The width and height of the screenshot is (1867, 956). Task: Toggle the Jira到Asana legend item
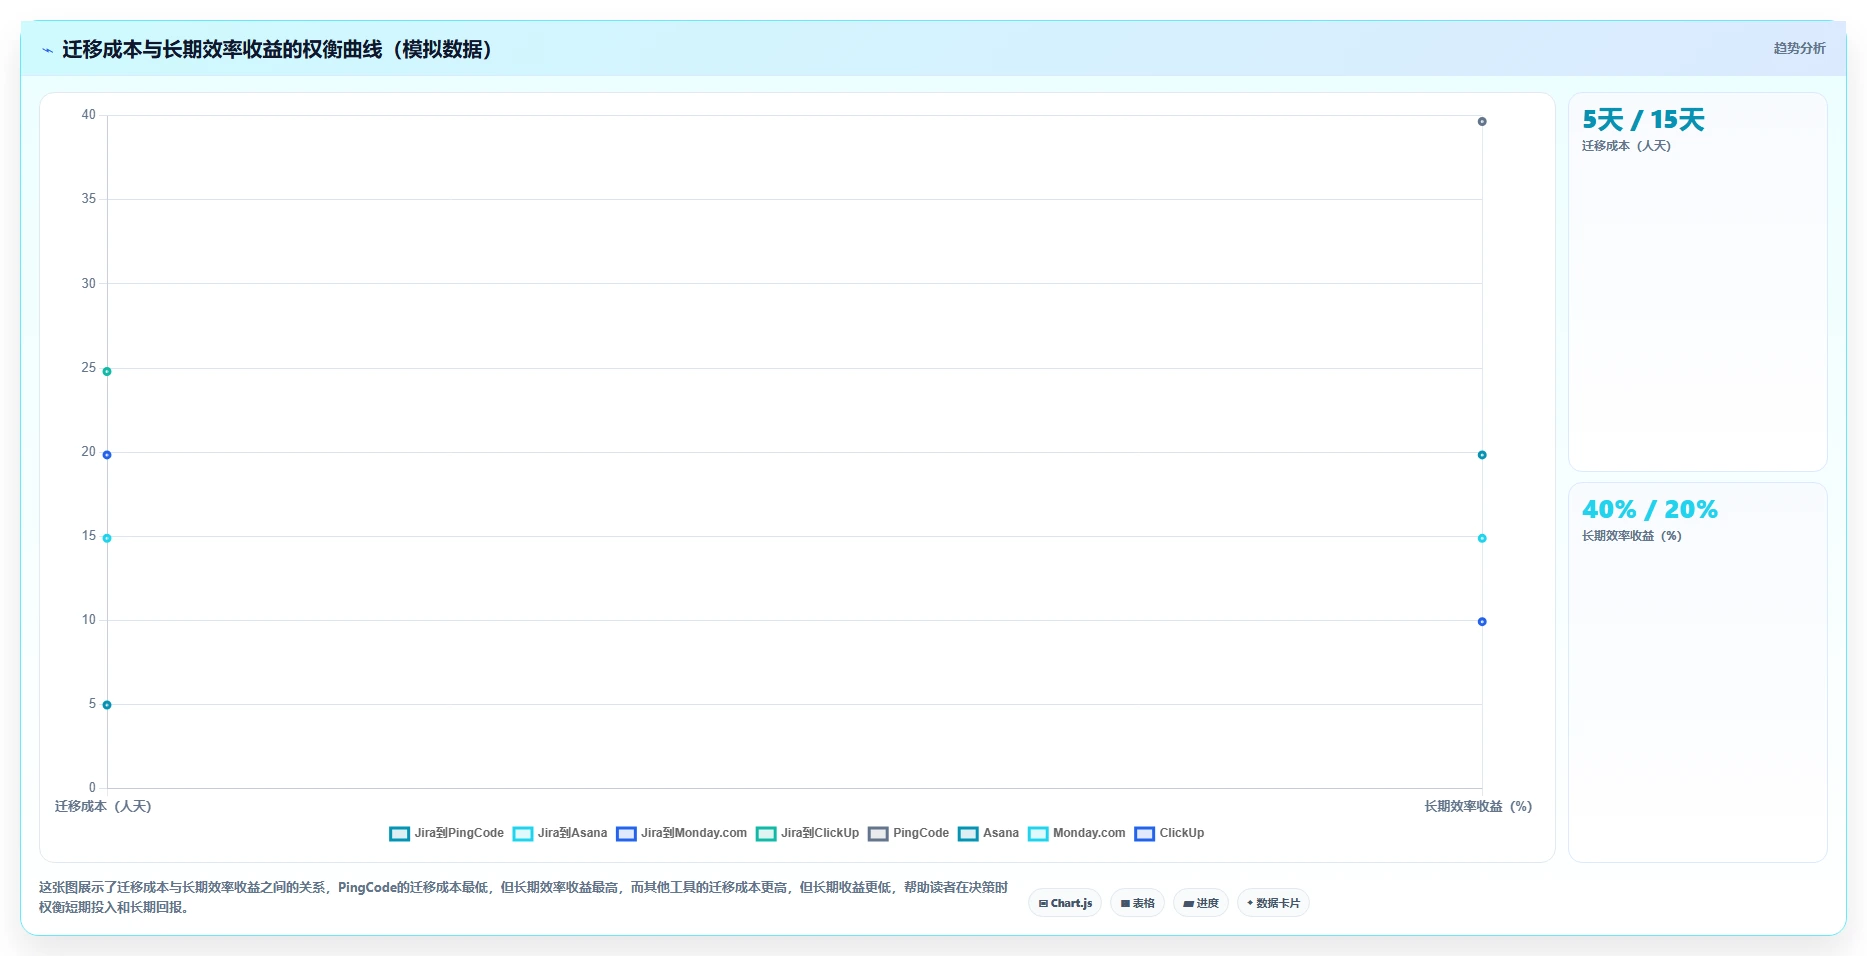tap(559, 833)
